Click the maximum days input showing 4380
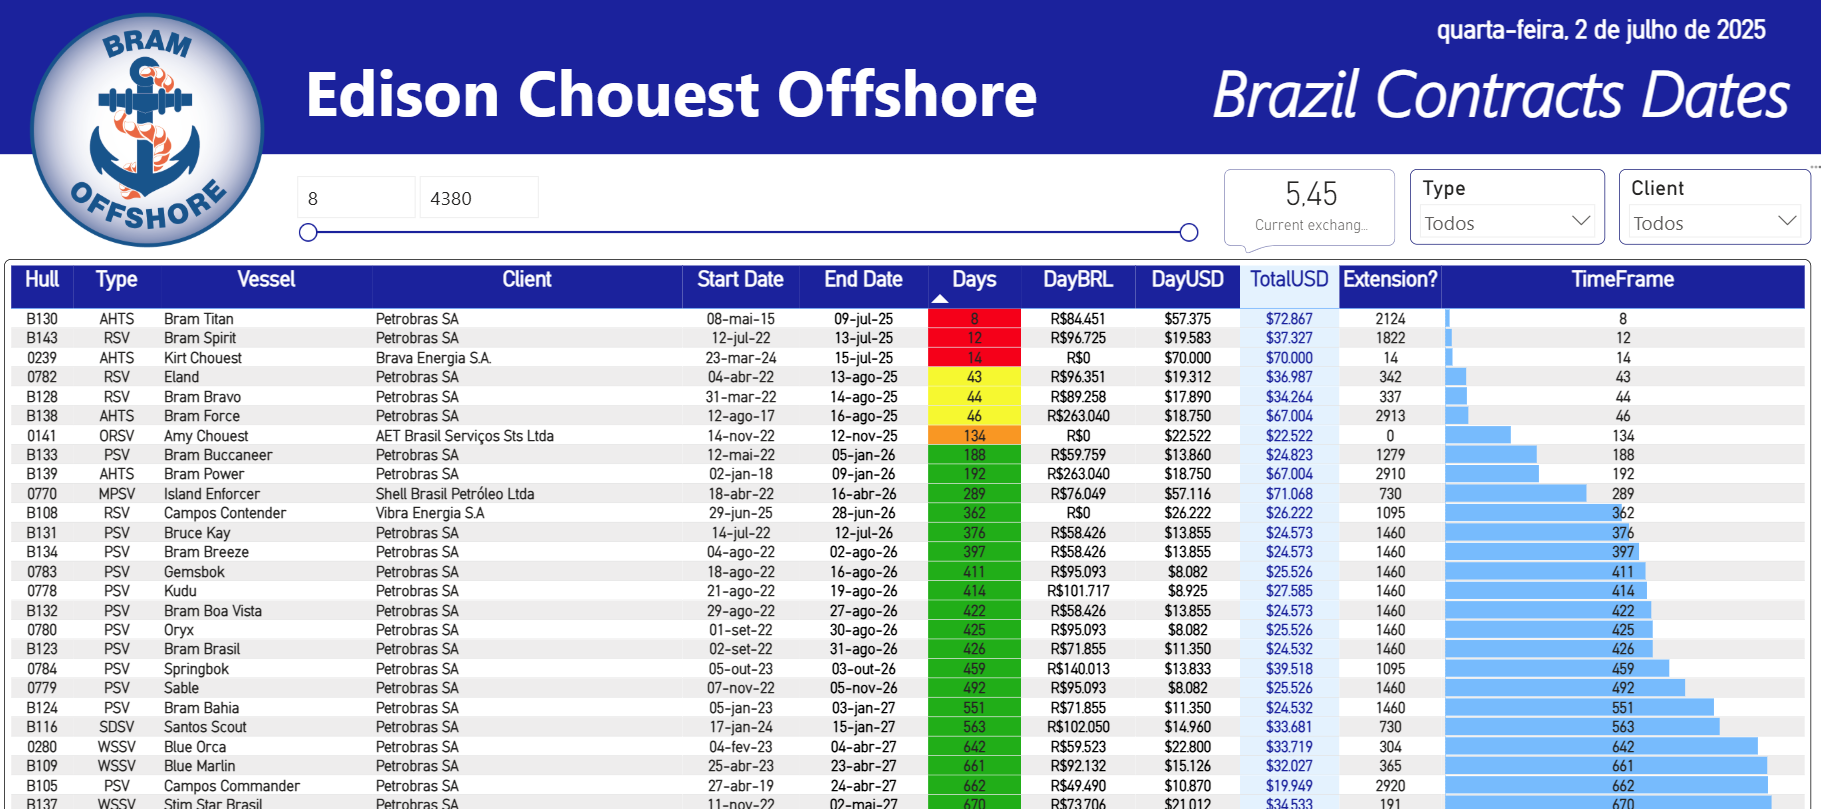Screen dimensions: 1821x809 tap(479, 198)
